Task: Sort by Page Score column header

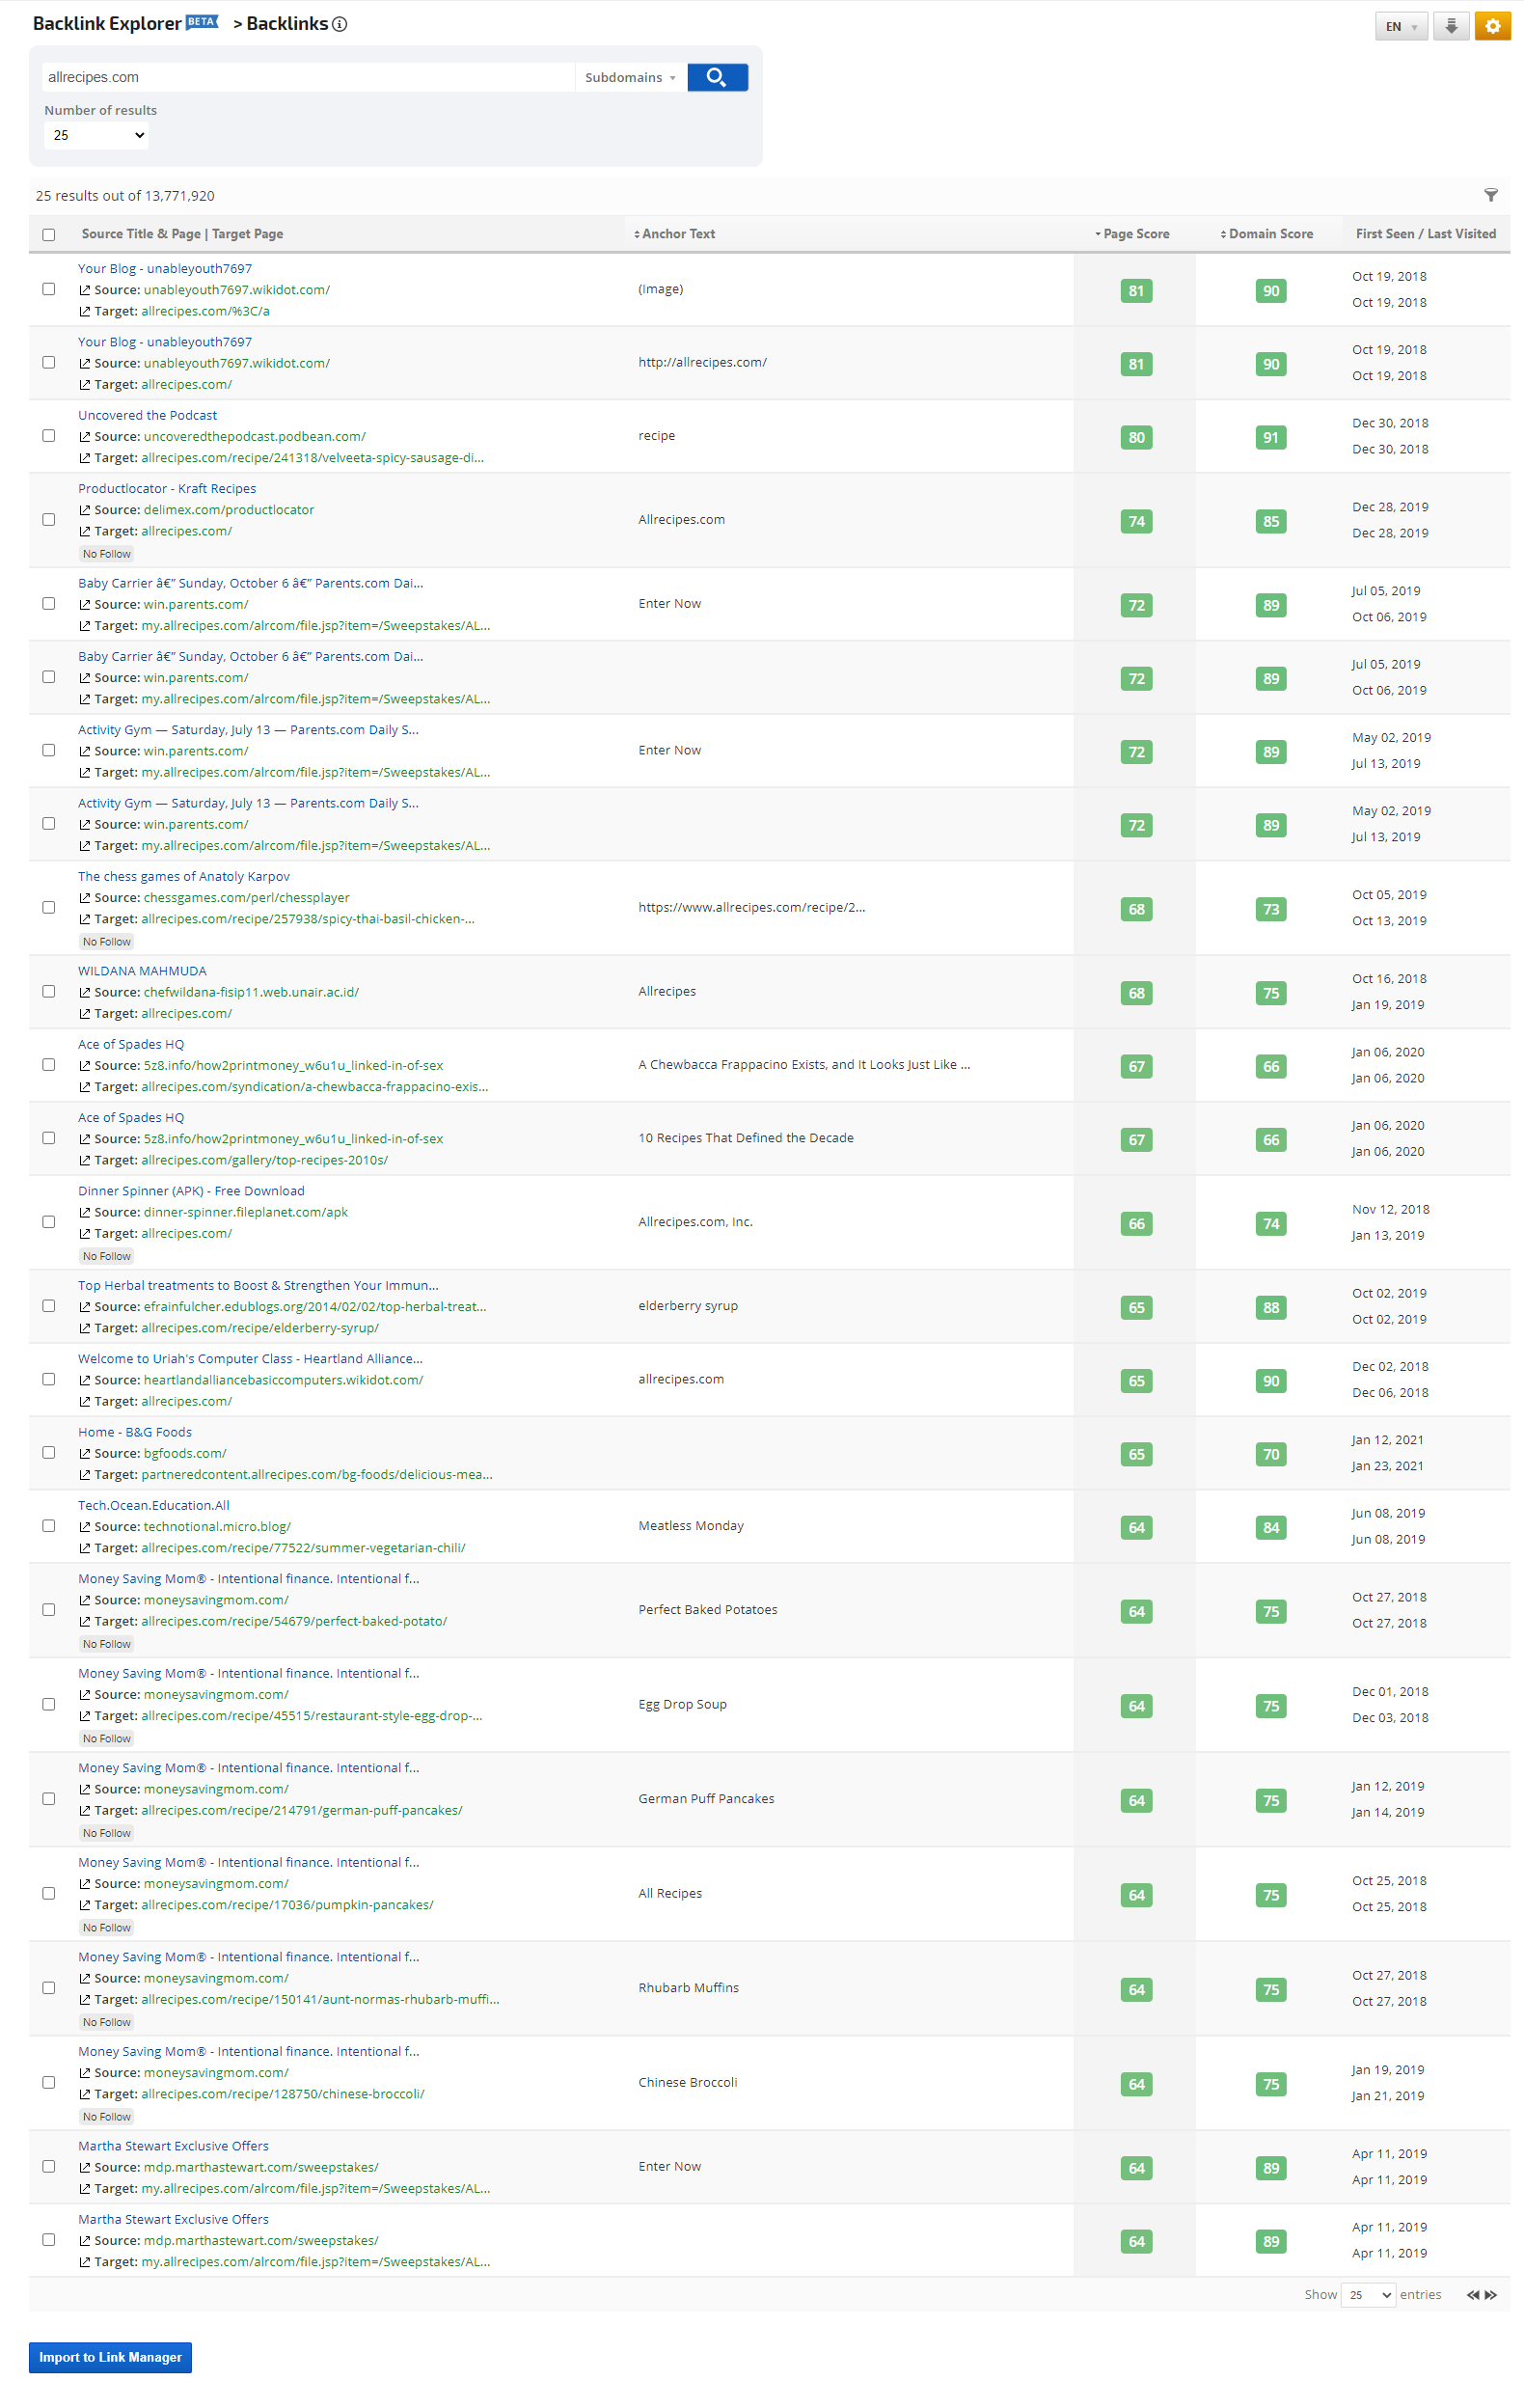Action: click(x=1134, y=234)
